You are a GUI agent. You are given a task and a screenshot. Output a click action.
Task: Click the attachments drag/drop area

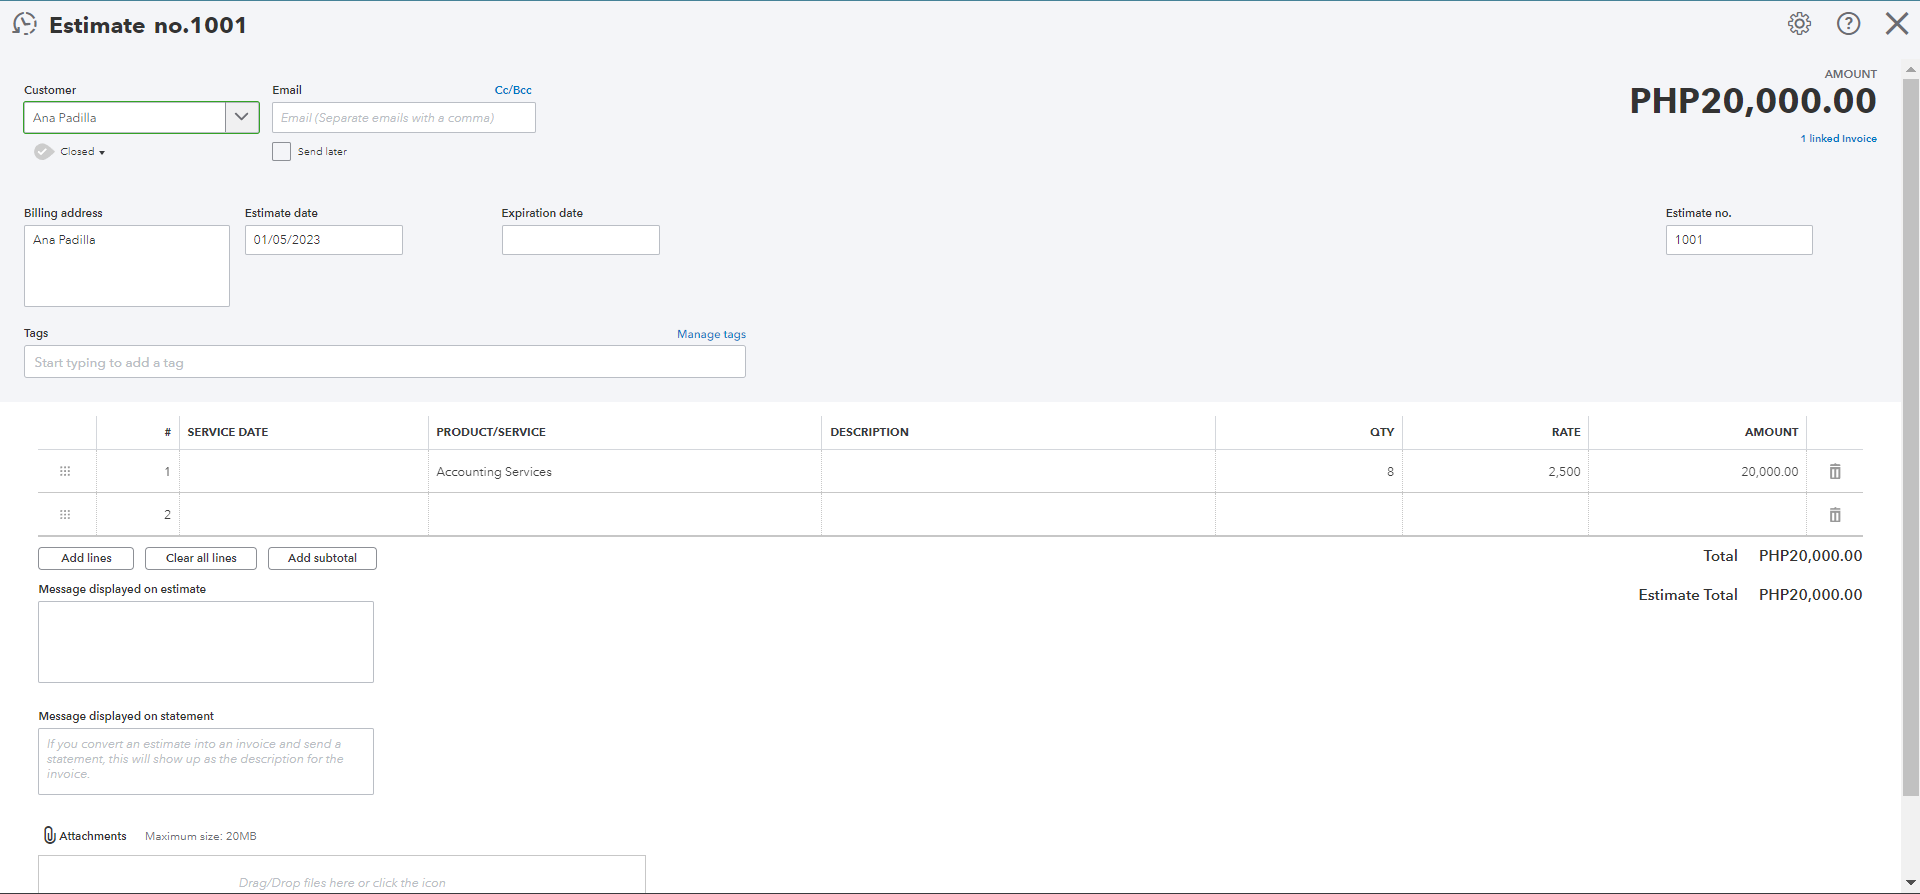tap(342, 874)
